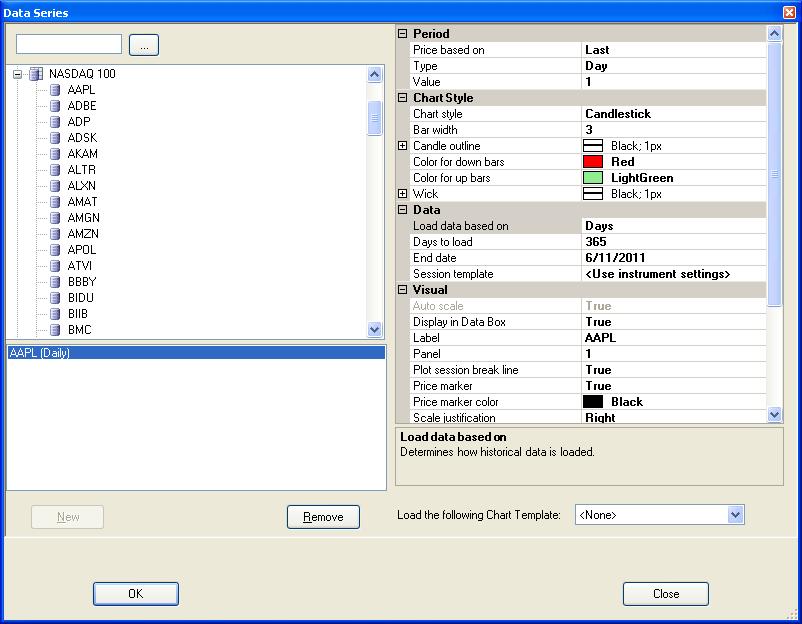Close the Data Series dialog window

point(790,12)
